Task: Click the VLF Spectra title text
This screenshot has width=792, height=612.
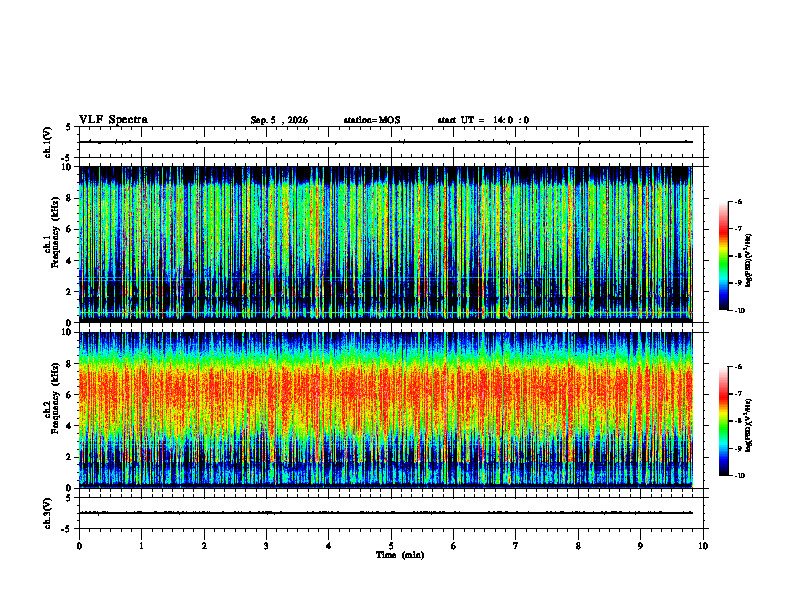Action: point(113,120)
